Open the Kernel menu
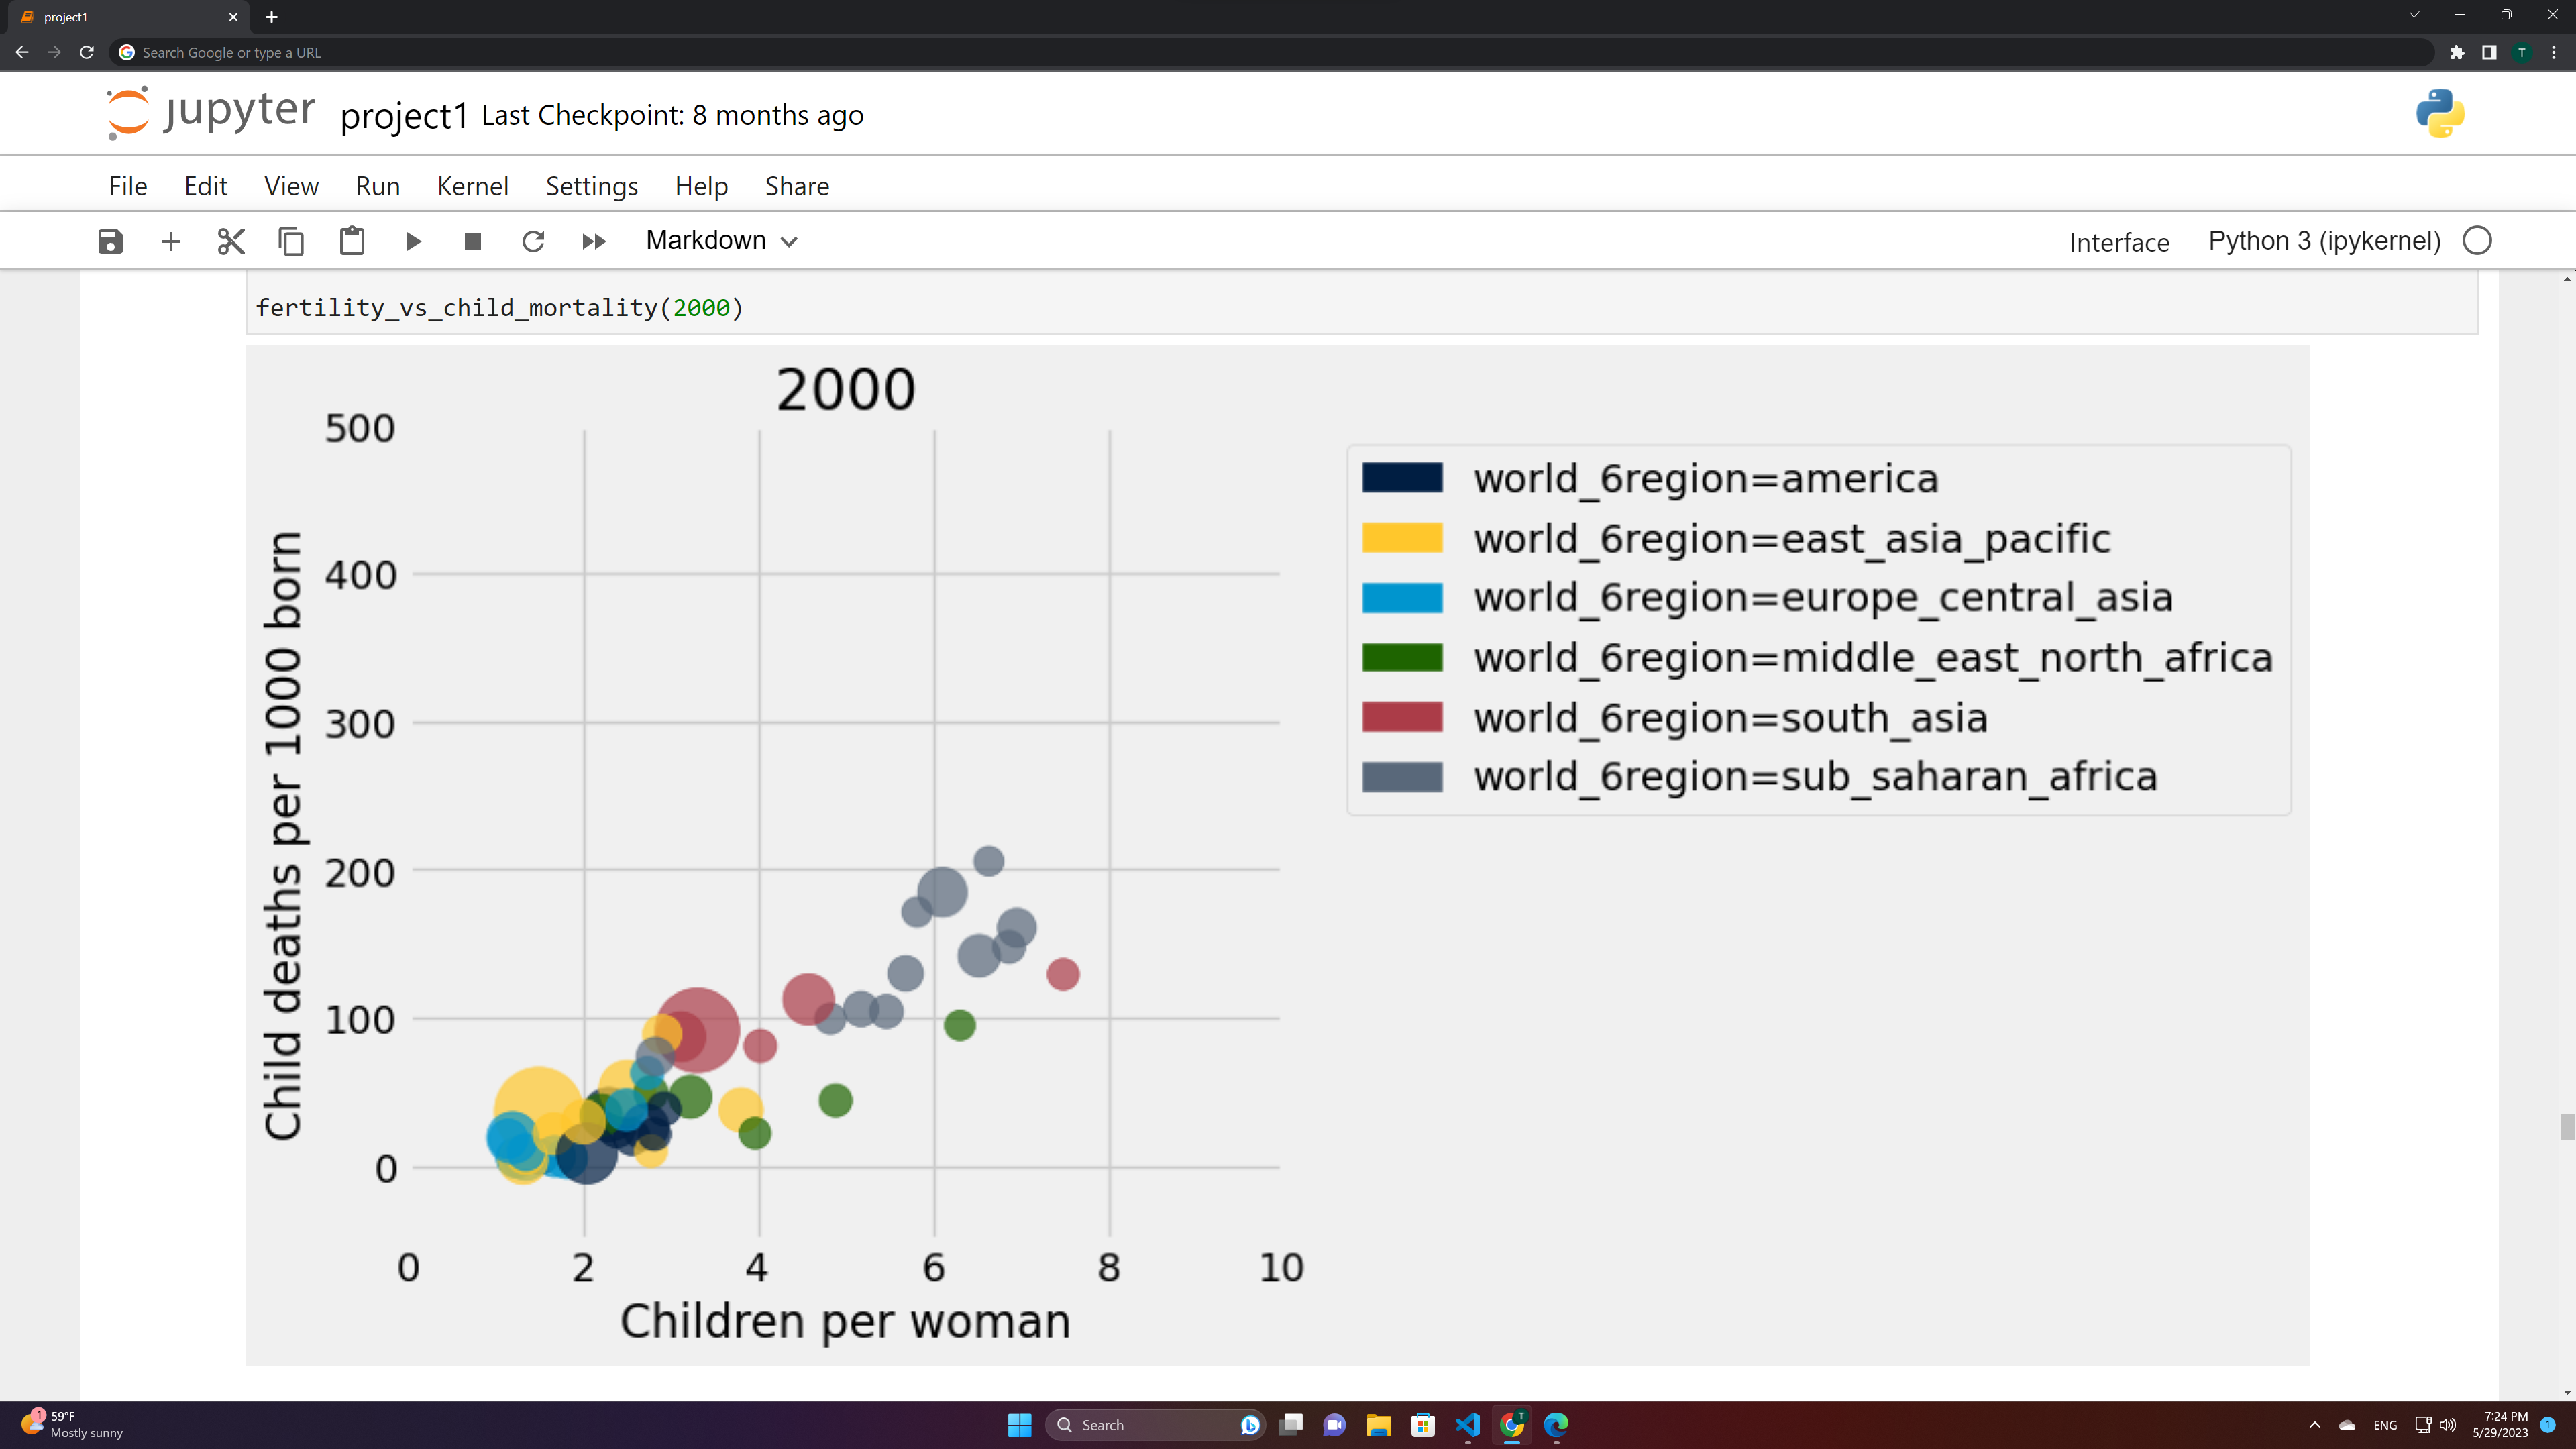The height and width of the screenshot is (1449, 2576). click(472, 186)
